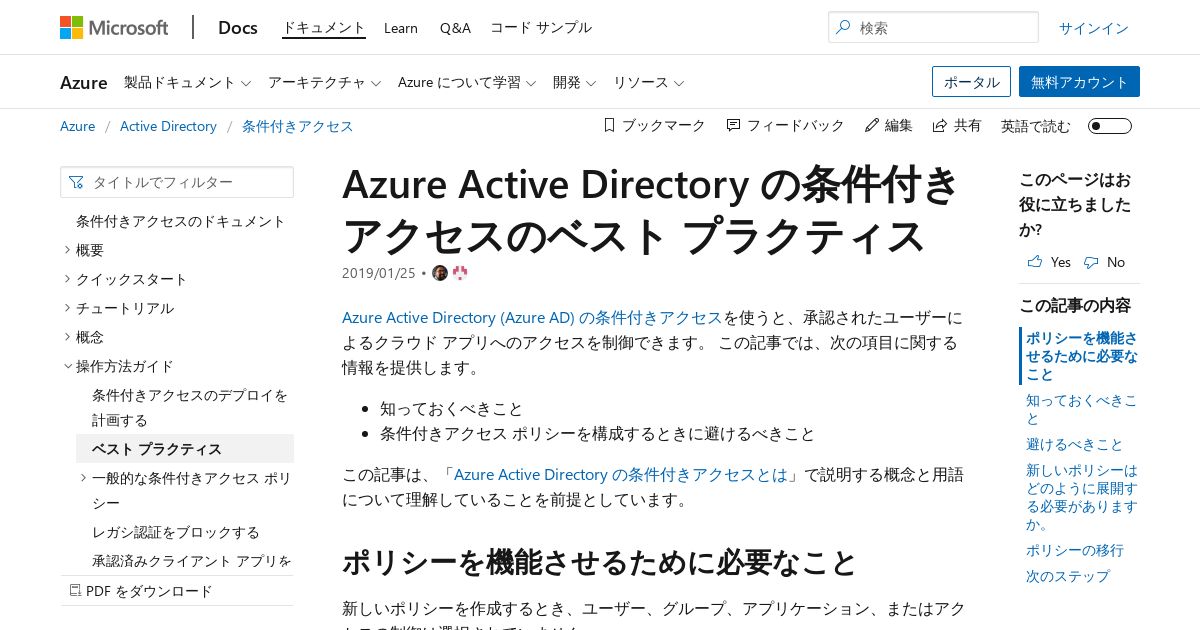Select the Q&A tab

[455, 28]
